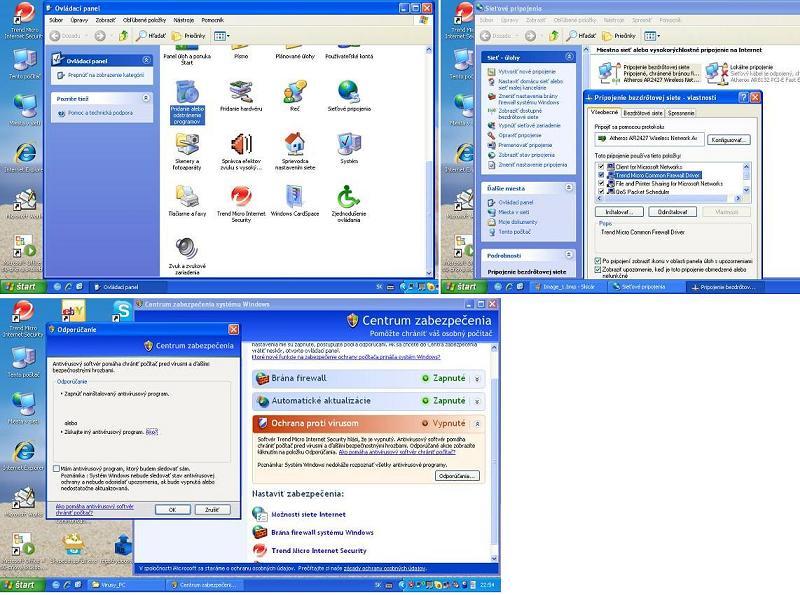800x595 pixels.
Task: Click Vytvoriť nové pripojenie task link
Action: 527,72
